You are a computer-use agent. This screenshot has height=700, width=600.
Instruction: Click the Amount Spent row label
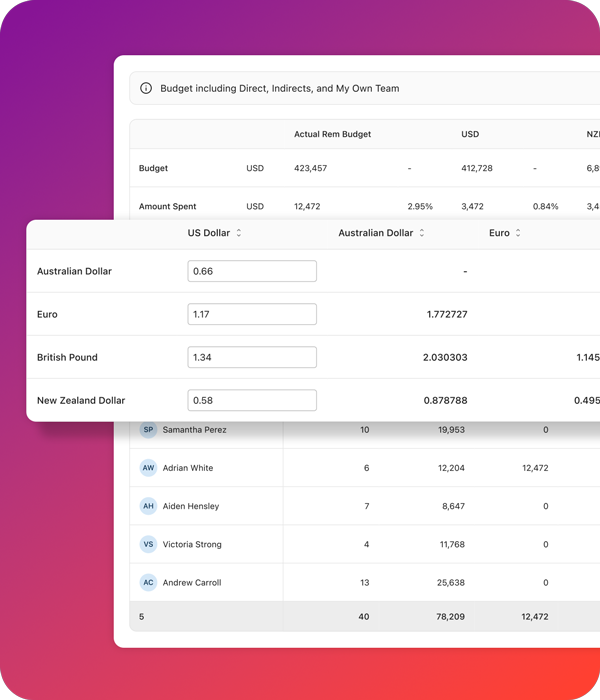168,206
